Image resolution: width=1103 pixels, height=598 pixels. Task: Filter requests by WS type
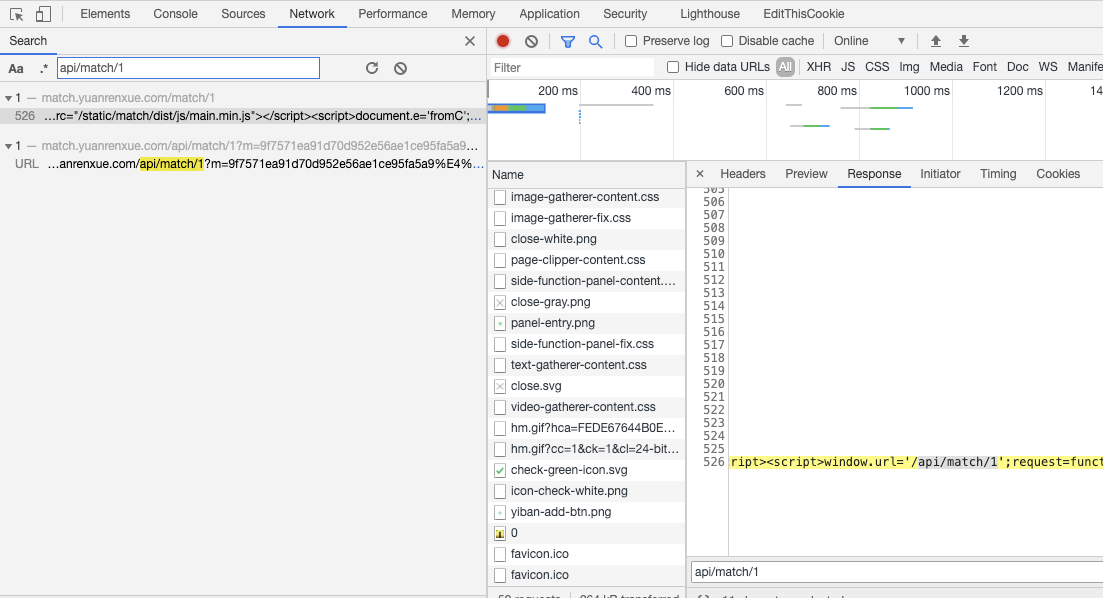[x=1047, y=67]
